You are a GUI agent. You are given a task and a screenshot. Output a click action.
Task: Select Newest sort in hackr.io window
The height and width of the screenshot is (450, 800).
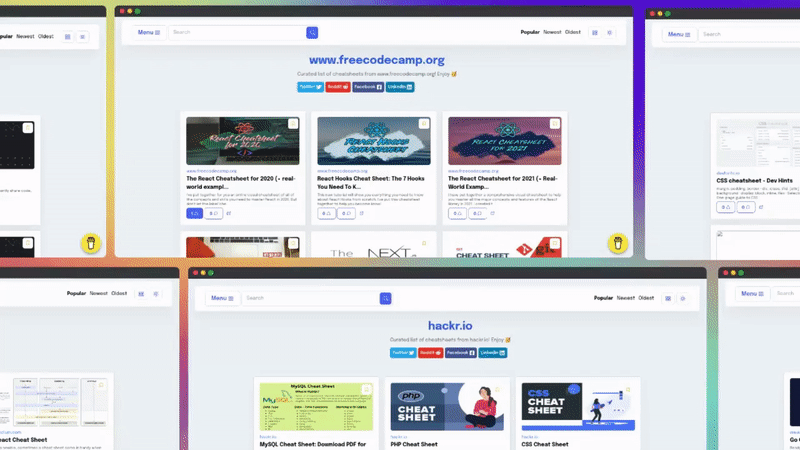click(x=626, y=298)
